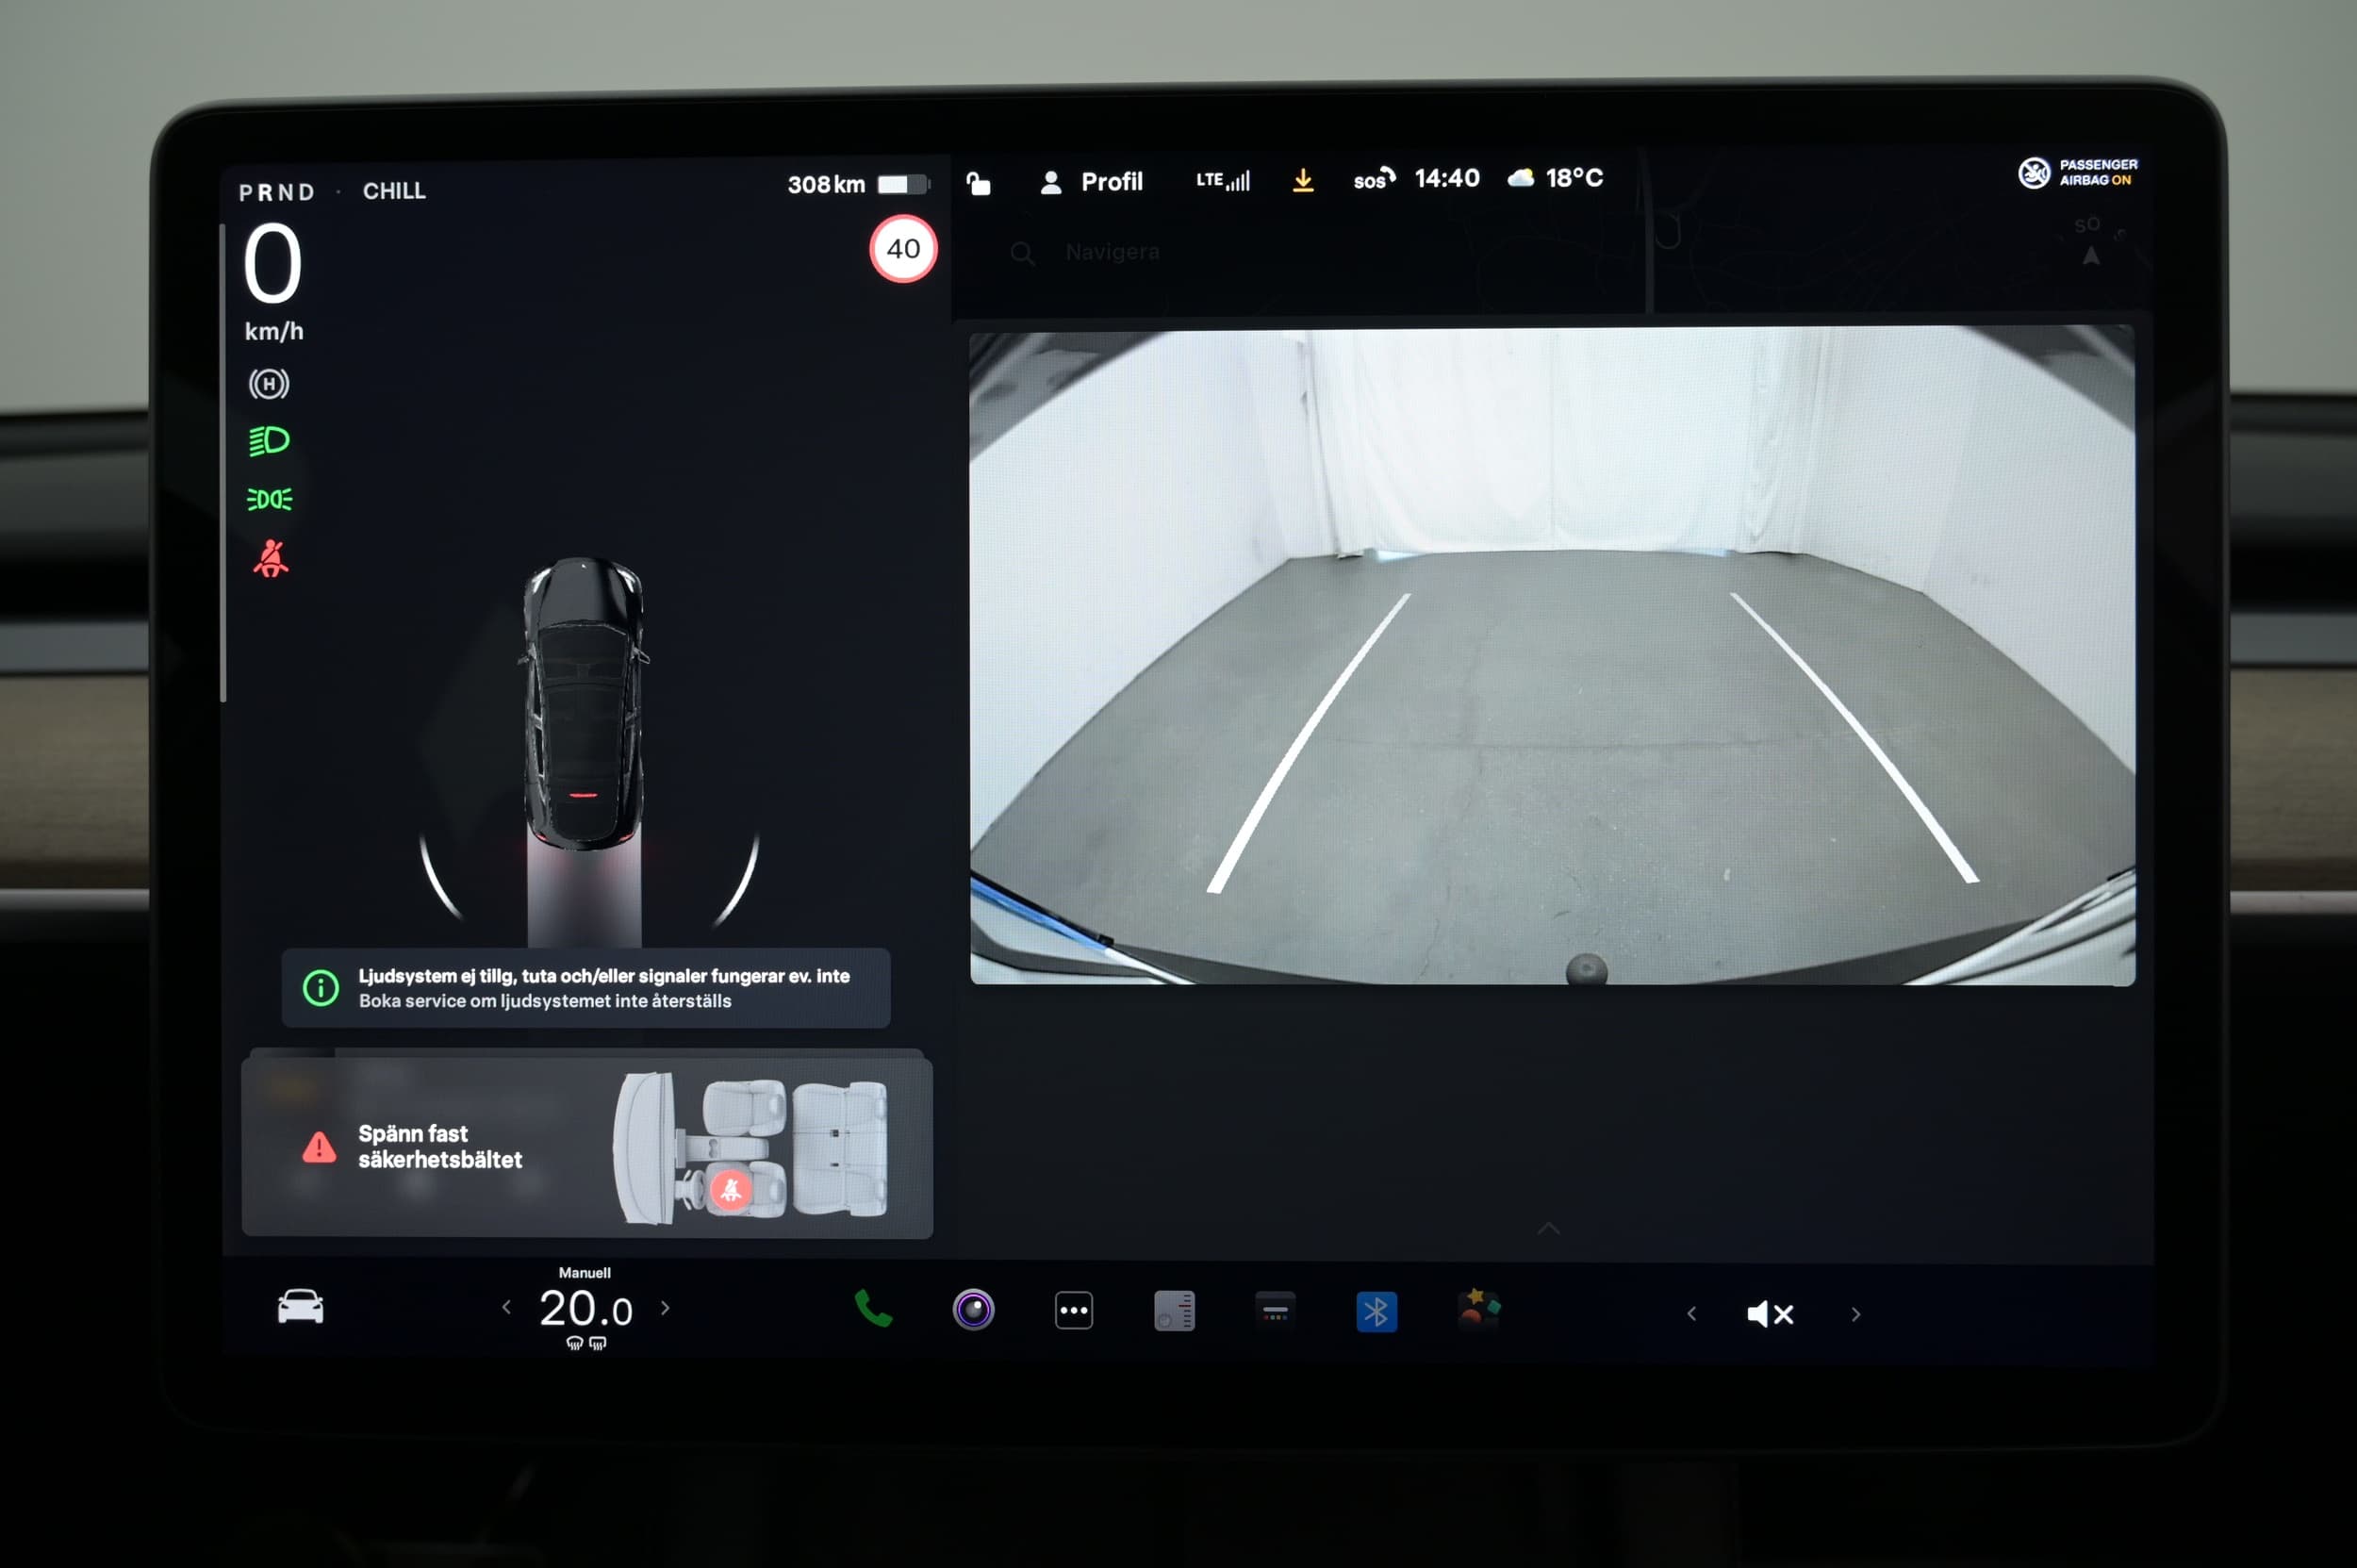Screen dimensions: 2357x1568
Task: Tap the 40 speed limit sign
Action: 903,249
